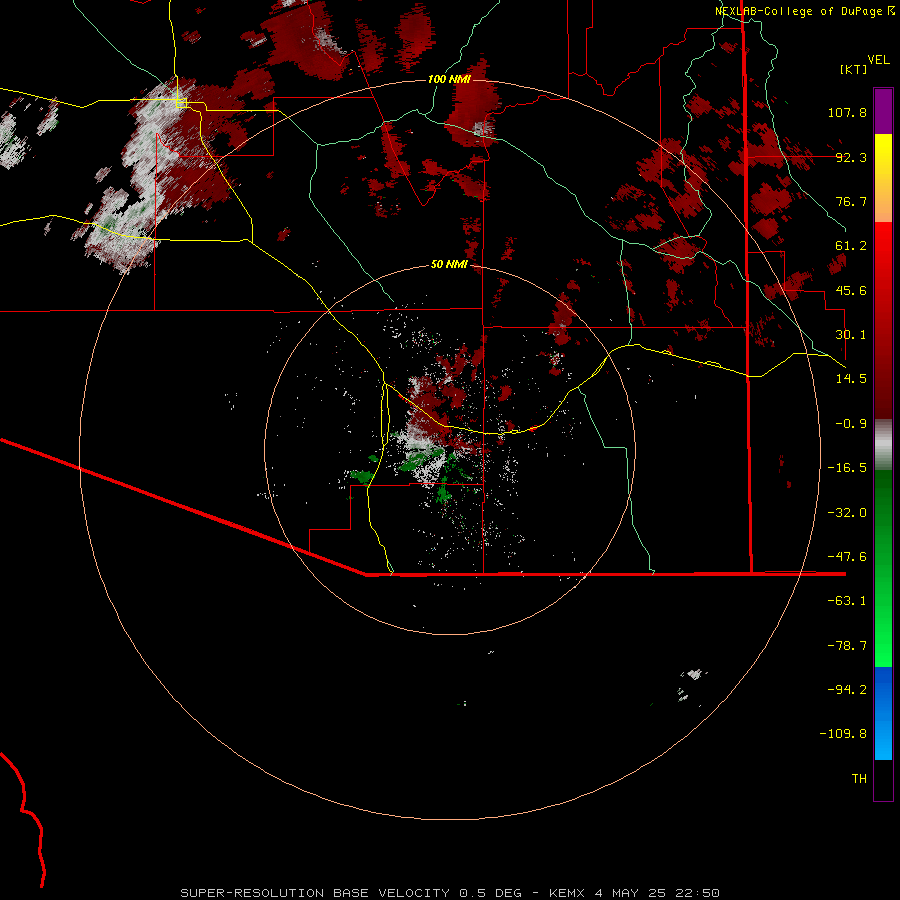Click the -47.6 velocity scale value
The image size is (900, 900).
point(847,557)
